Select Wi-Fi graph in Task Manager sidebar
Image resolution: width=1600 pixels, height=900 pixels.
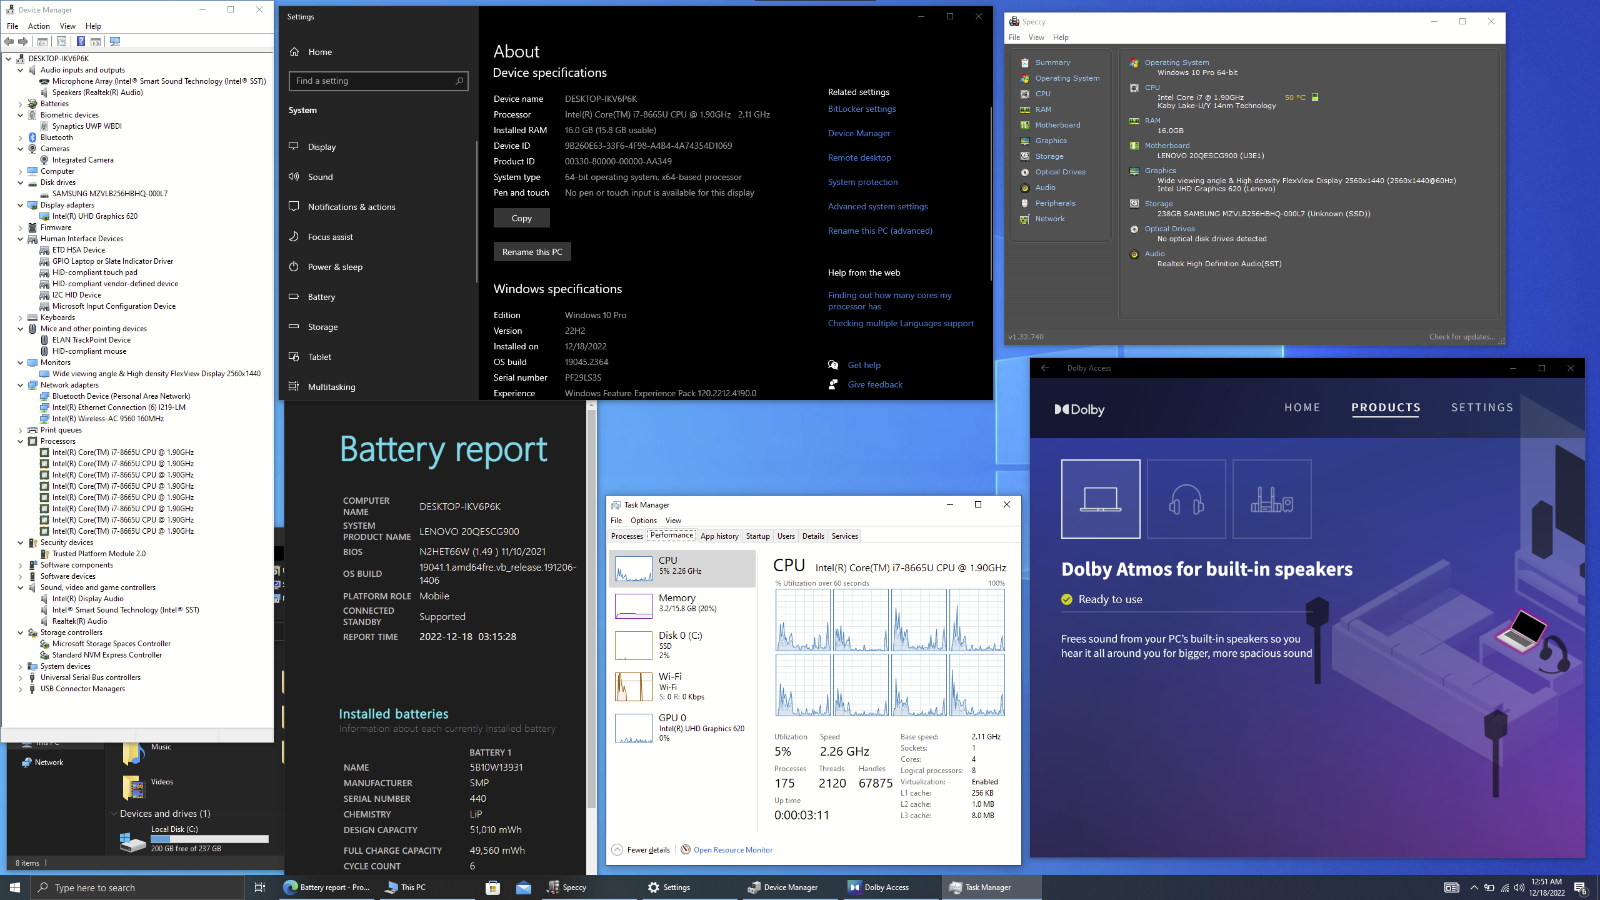pos(683,686)
